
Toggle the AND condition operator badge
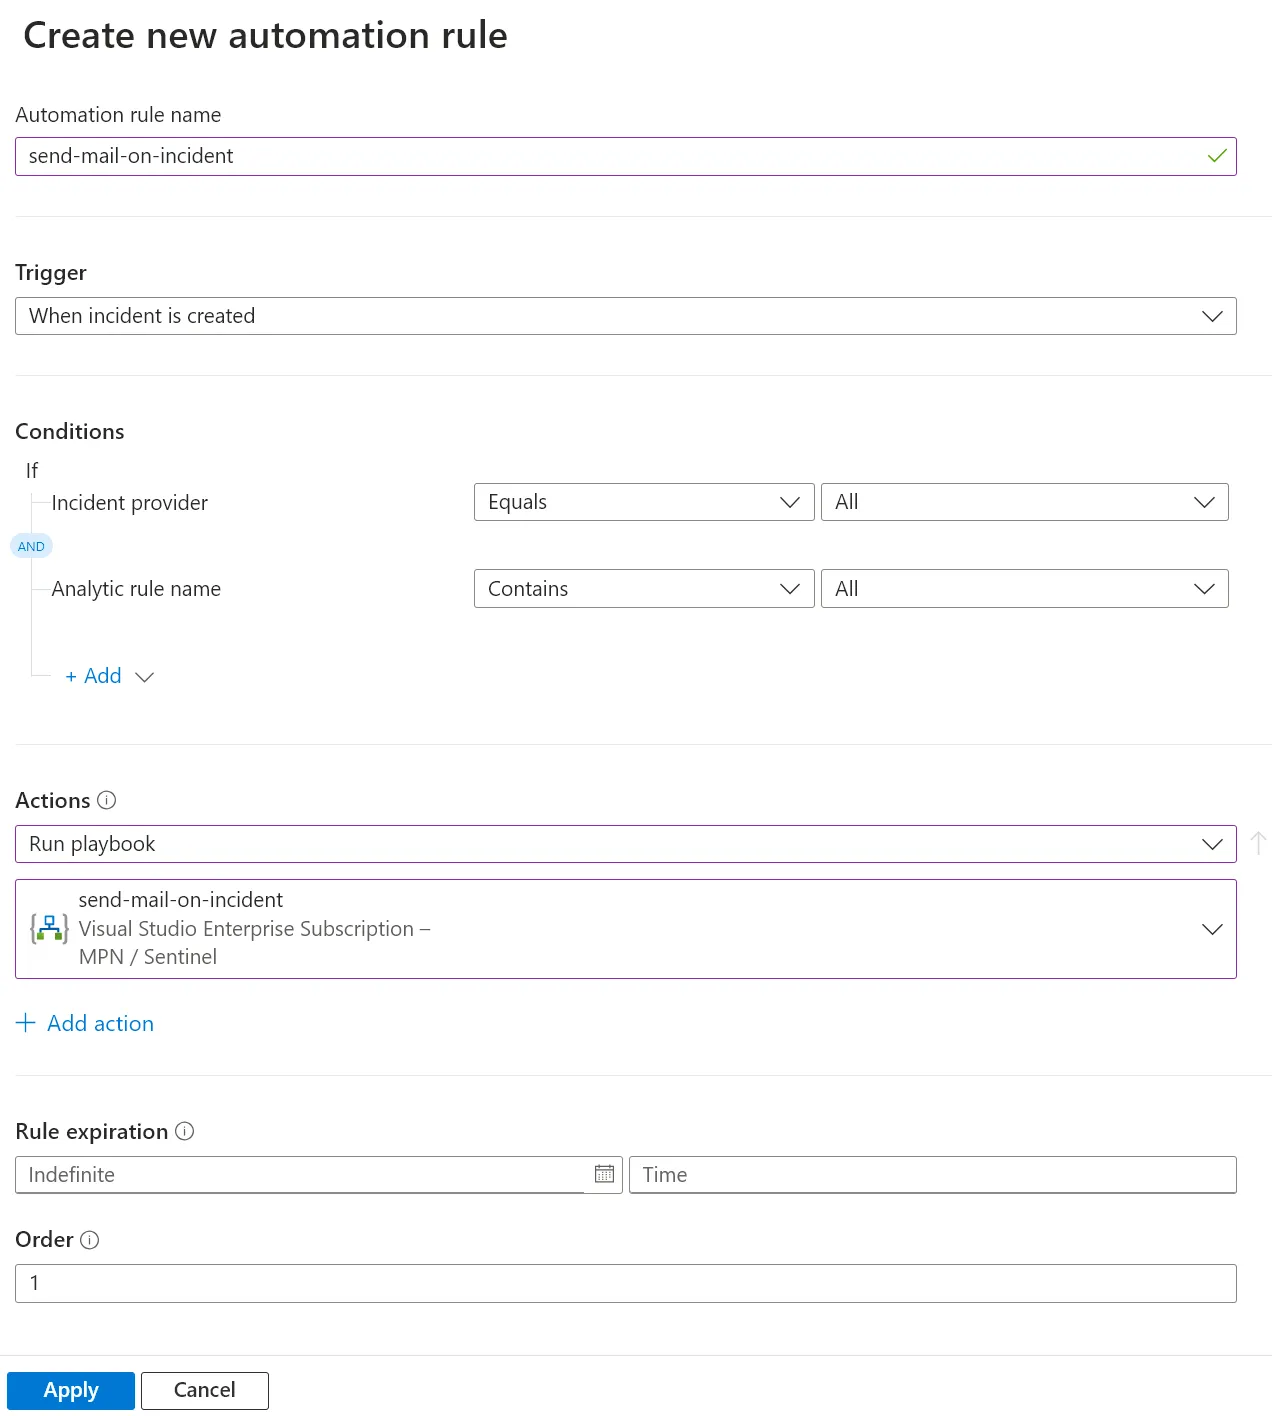click(31, 546)
